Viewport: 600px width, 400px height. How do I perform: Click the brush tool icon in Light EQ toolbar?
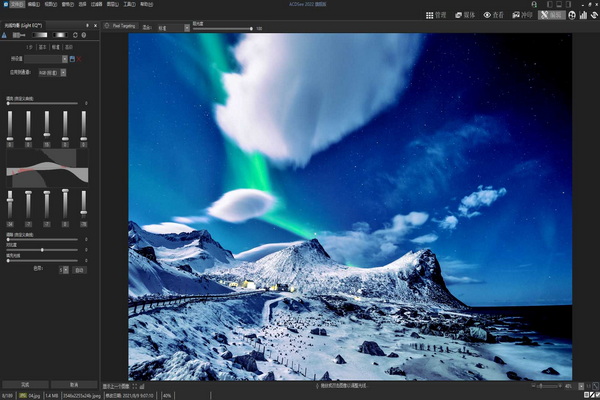pyautogui.click(x=19, y=35)
